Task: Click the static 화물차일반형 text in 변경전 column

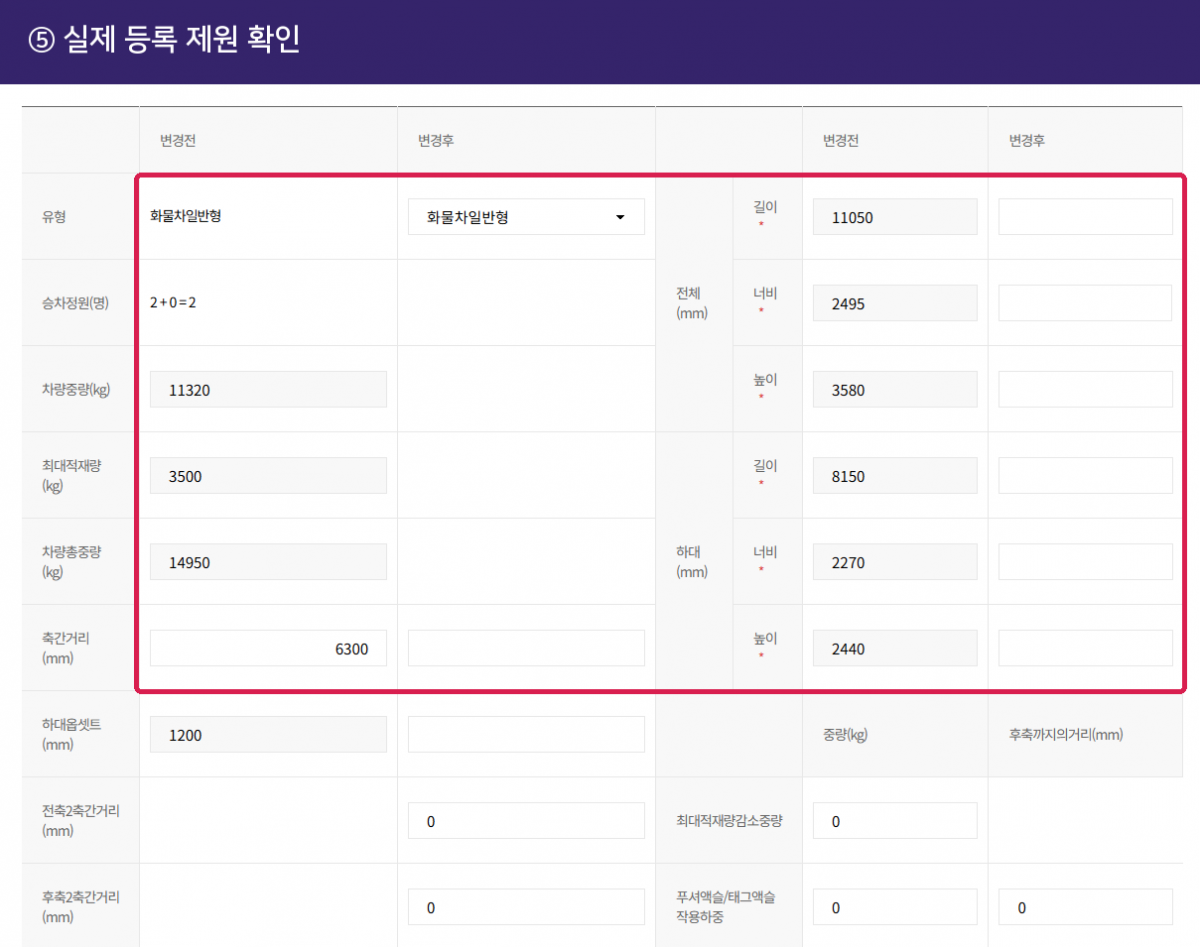Action: coord(185,216)
